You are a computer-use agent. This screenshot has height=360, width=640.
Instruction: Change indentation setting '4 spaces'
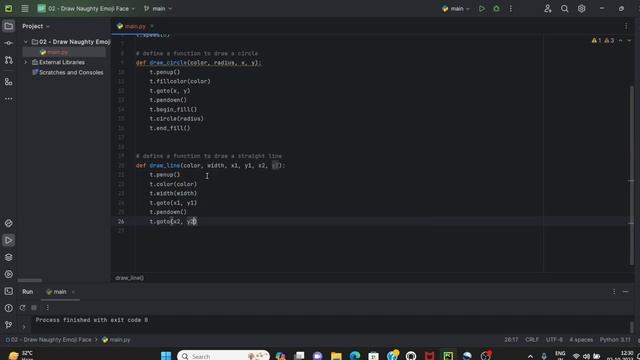click(581, 340)
